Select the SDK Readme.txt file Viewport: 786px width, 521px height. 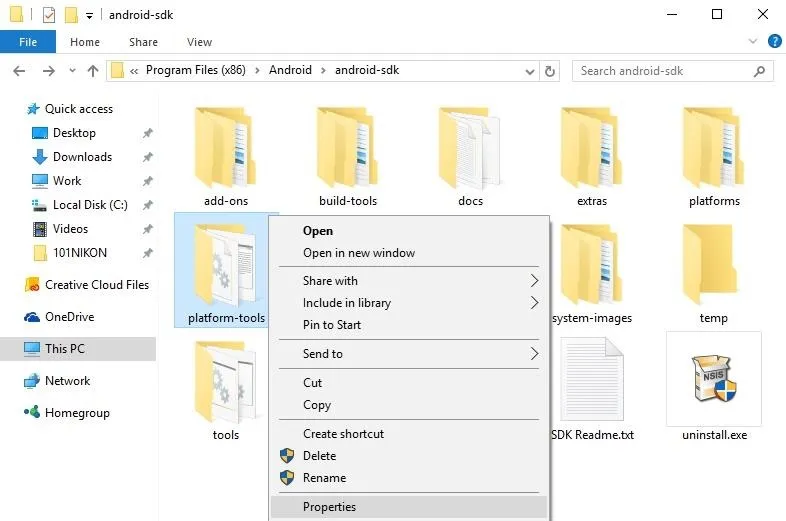click(x=592, y=389)
